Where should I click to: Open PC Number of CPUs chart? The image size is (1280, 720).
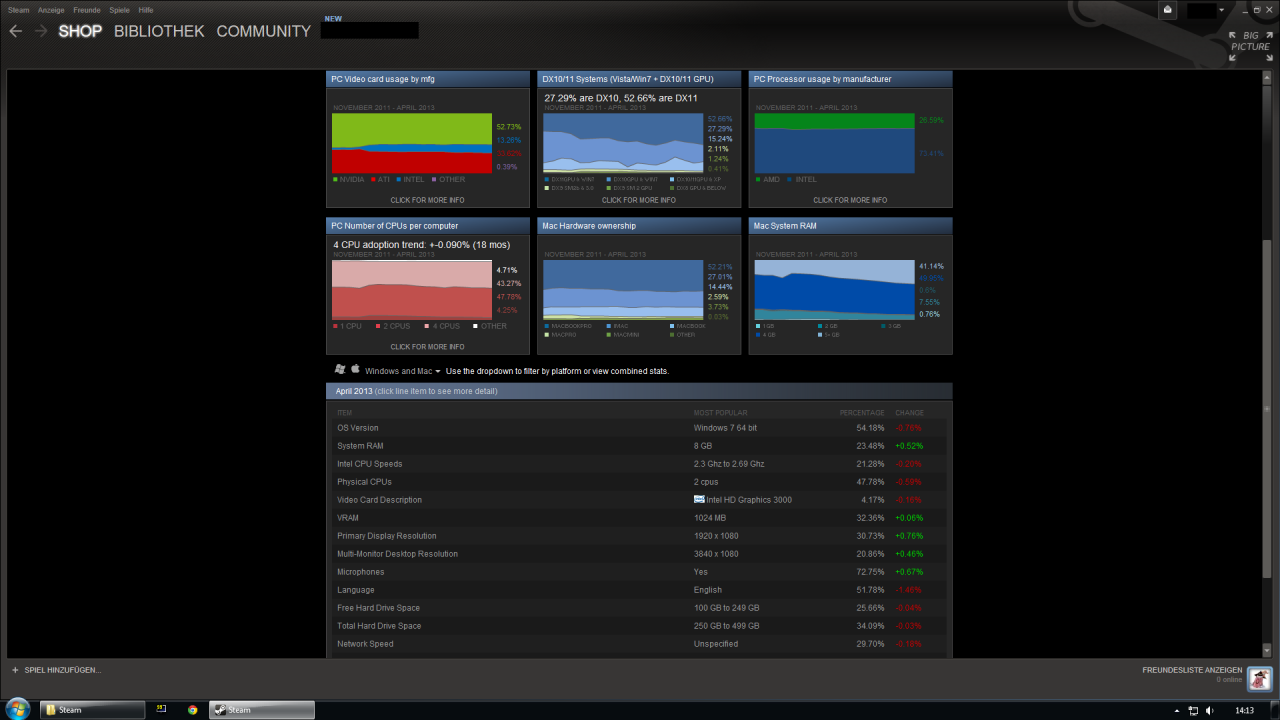click(x=428, y=286)
